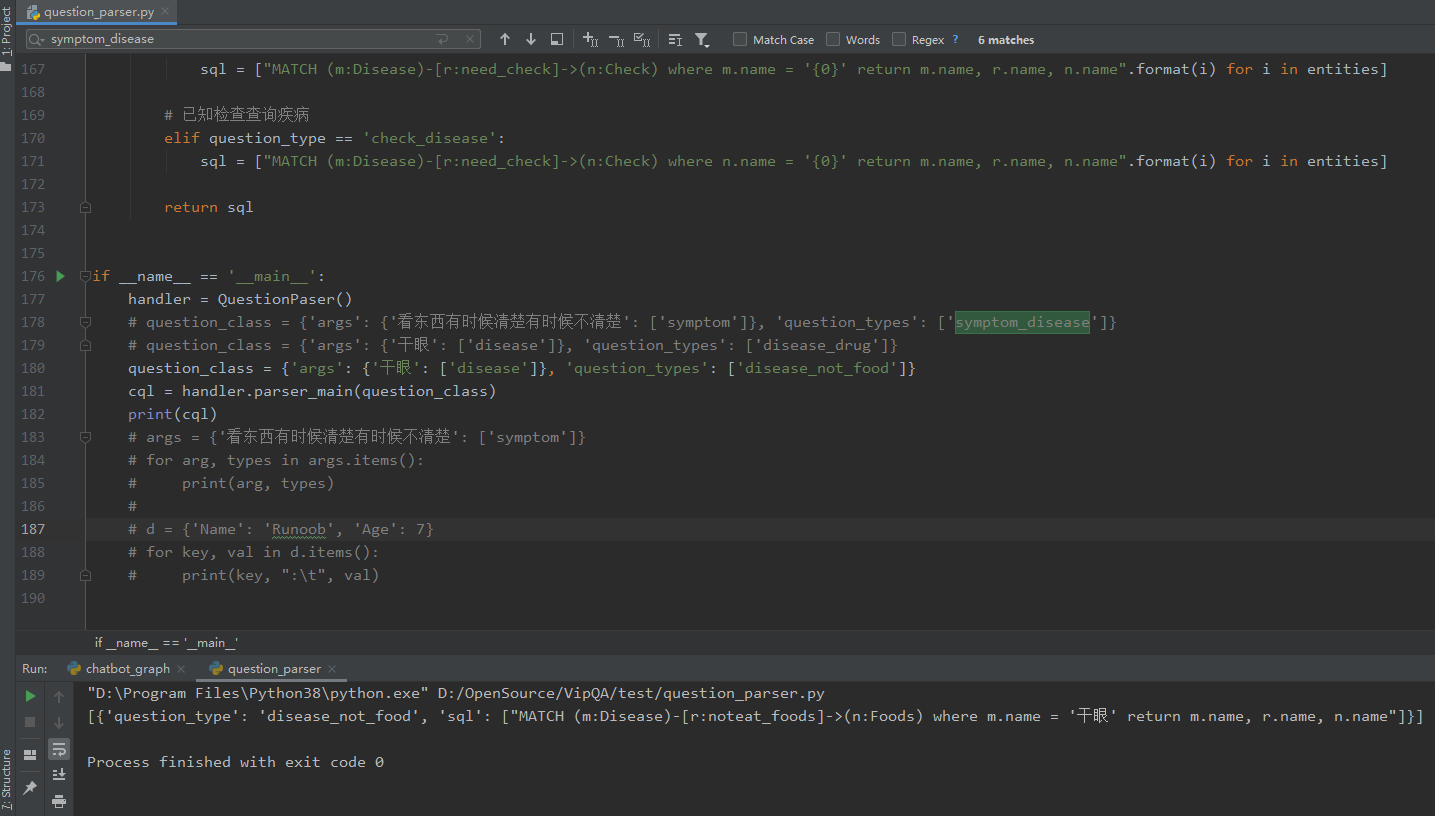This screenshot has width=1435, height=816.
Task: Rerun with the green play button
Action: (30, 696)
